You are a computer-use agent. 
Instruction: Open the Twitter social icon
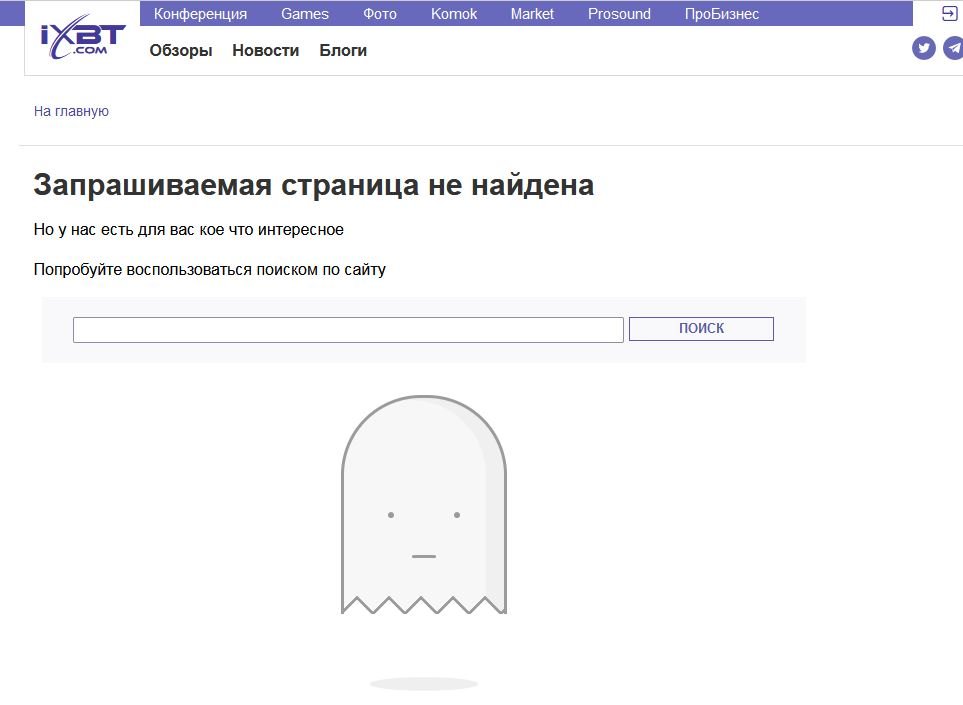coord(923,48)
